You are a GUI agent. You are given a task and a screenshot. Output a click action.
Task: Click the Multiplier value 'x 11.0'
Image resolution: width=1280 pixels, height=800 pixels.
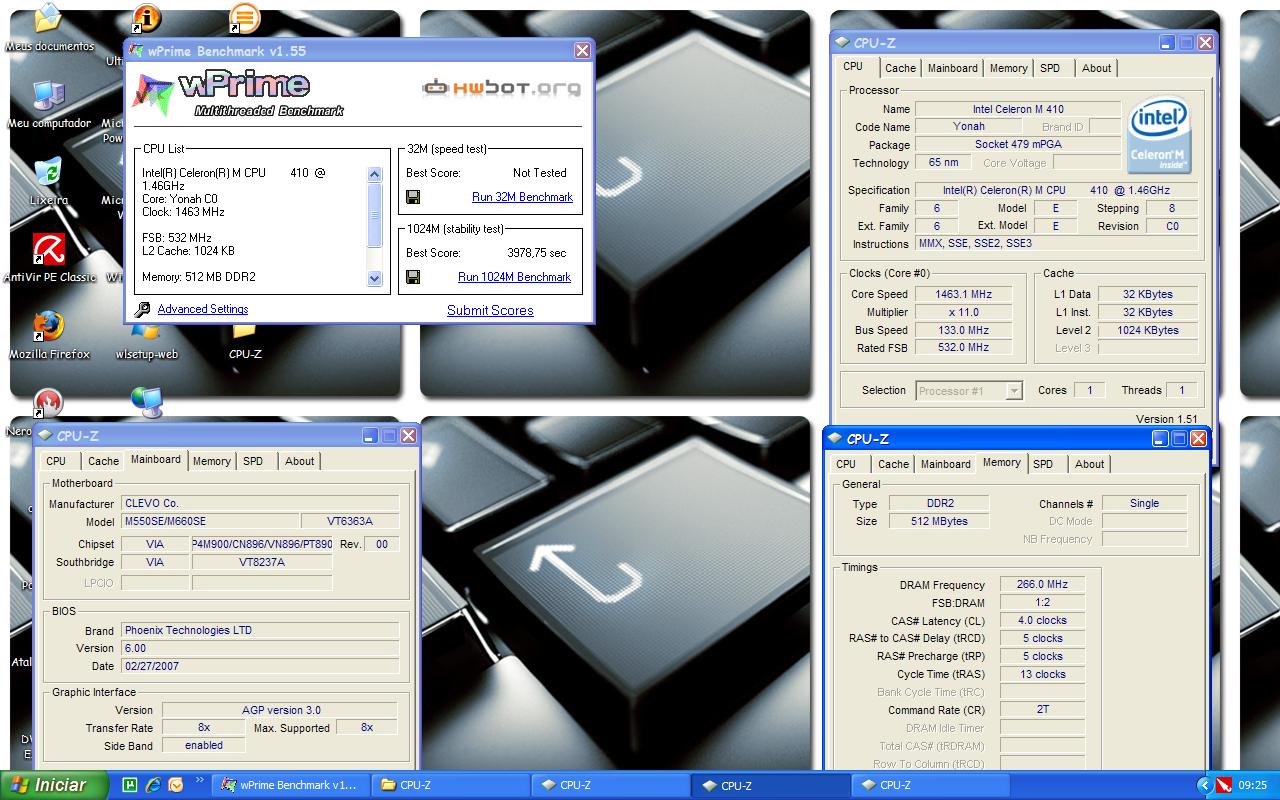[964, 312]
